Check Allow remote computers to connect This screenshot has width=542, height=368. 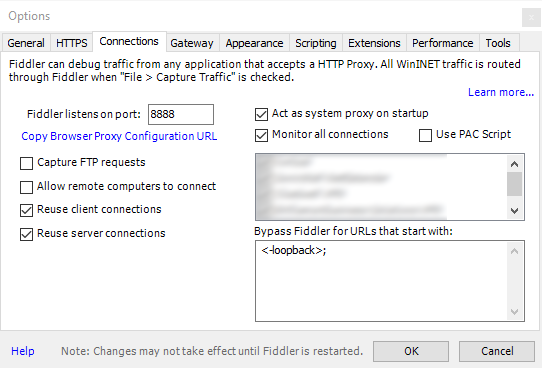(x=27, y=187)
